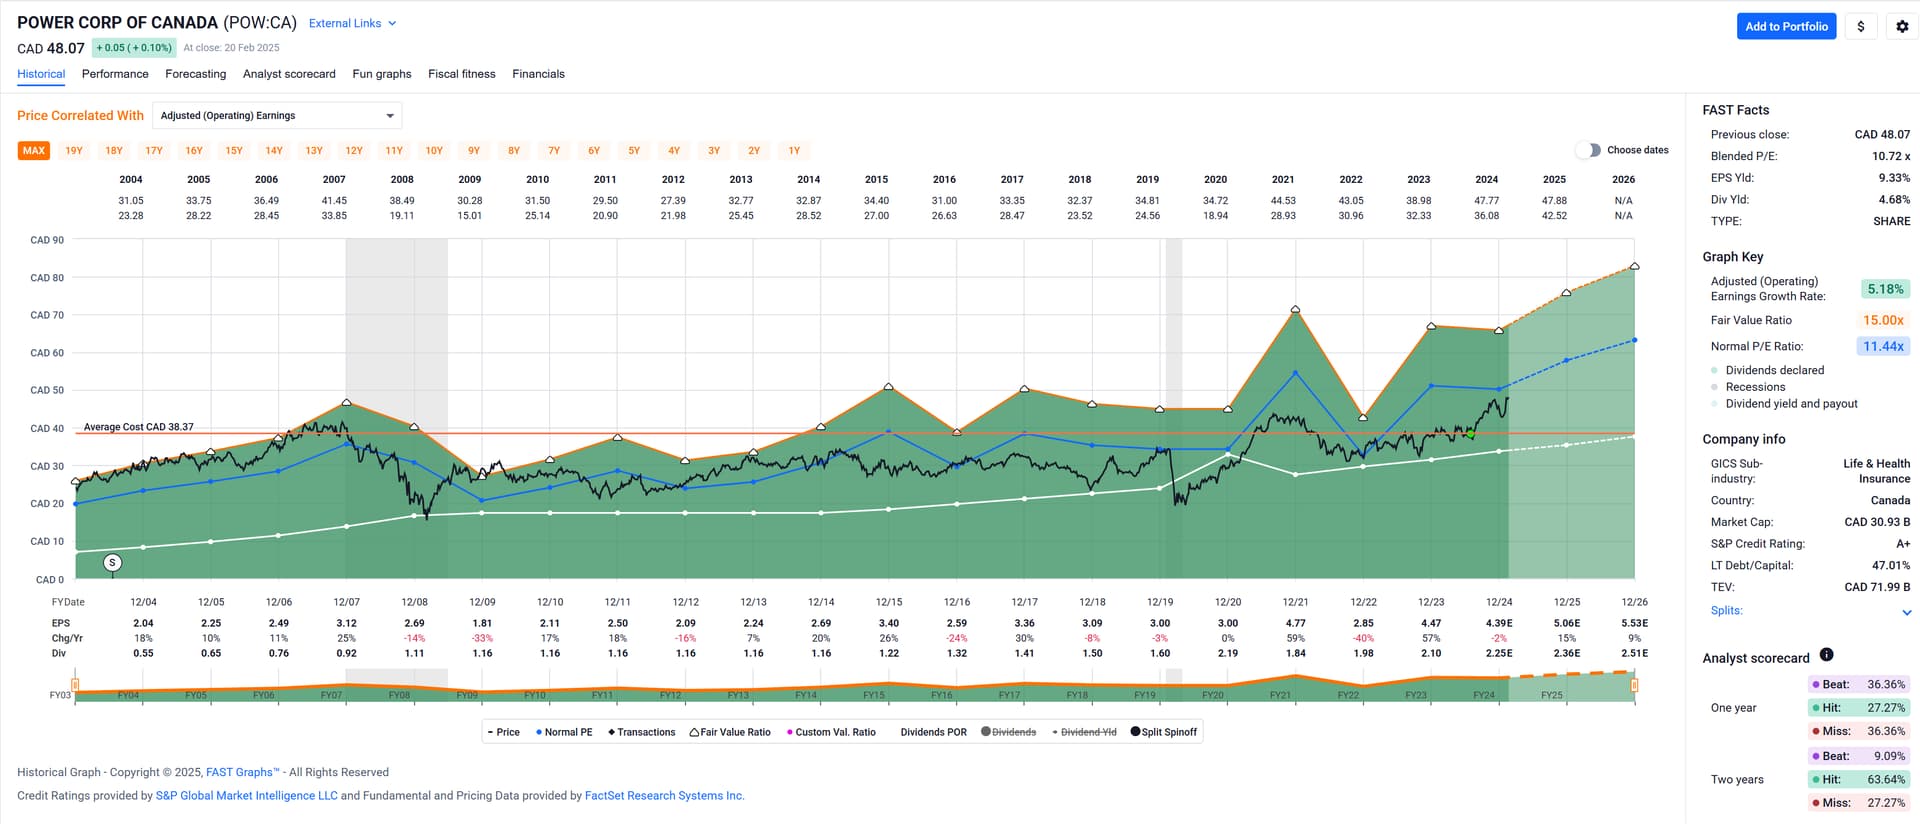Toggle Normal PE legend item
The height and width of the screenshot is (824, 1920).
(x=564, y=732)
